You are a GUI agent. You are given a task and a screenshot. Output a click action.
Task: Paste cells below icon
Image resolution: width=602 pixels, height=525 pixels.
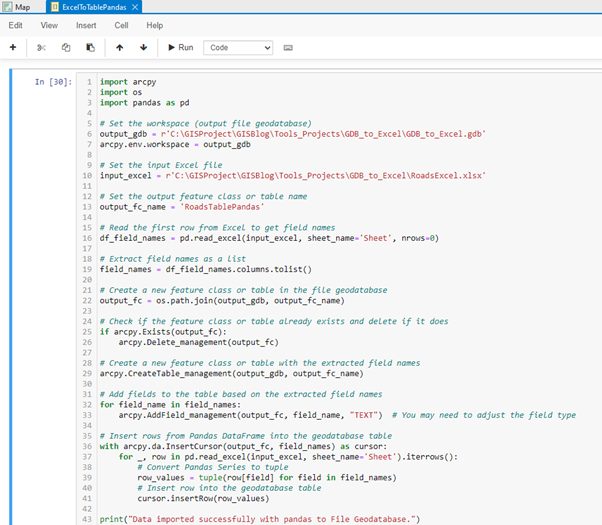[90, 48]
